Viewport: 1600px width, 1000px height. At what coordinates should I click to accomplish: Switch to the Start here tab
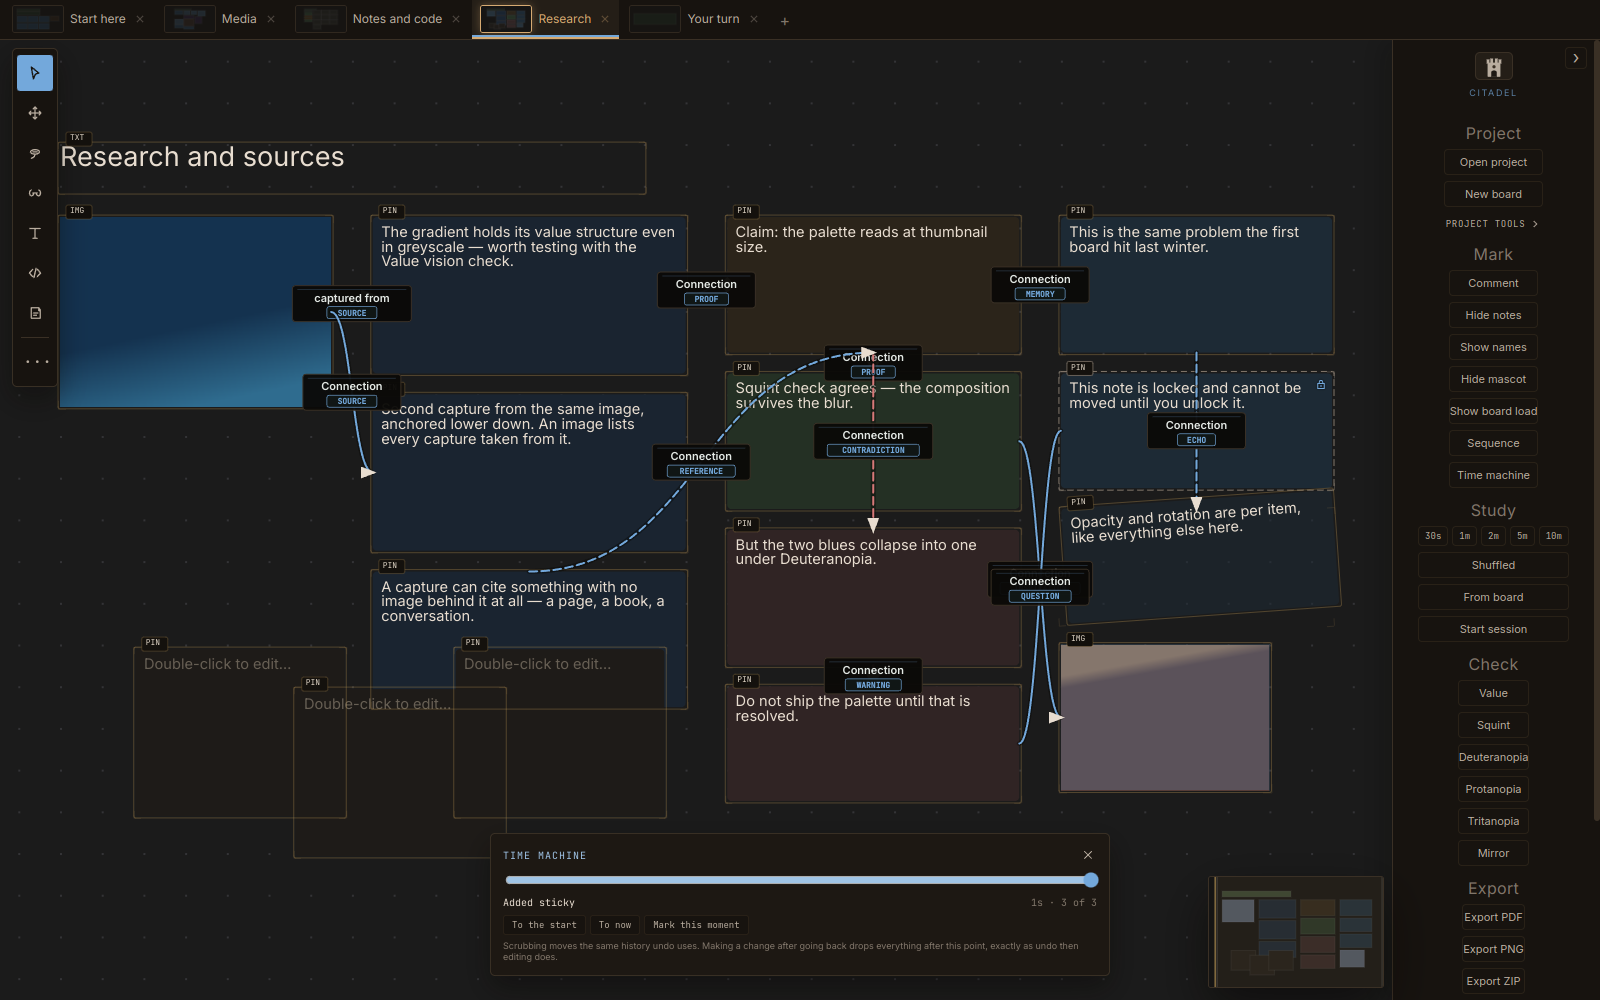(79, 19)
